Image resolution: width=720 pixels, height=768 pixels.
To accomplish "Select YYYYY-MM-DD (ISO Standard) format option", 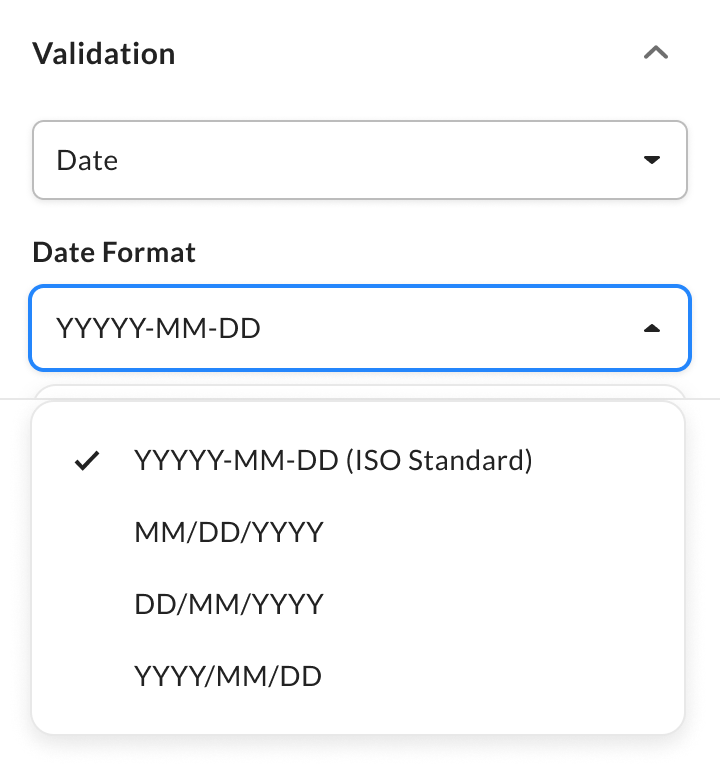I will pyautogui.click(x=333, y=460).
